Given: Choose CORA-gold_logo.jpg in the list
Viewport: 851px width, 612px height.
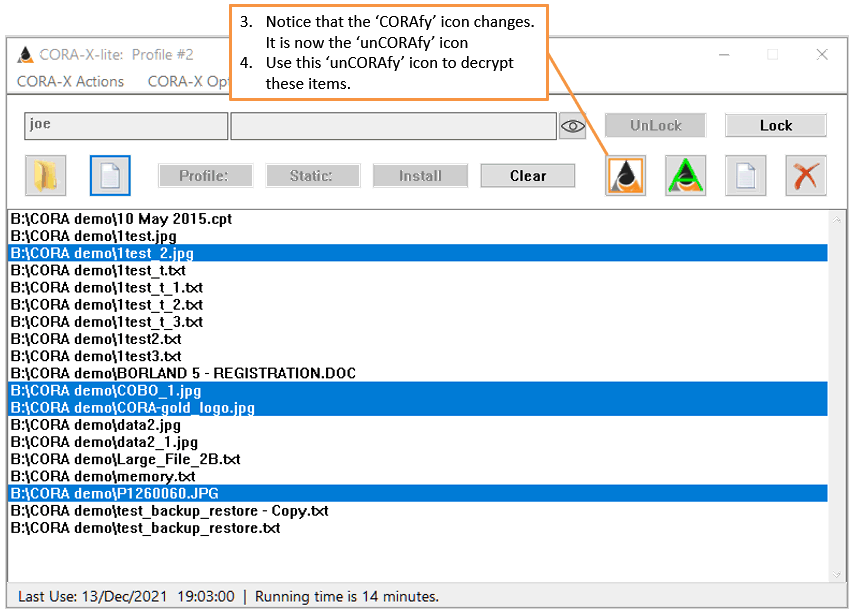Looking at the screenshot, I should [x=132, y=408].
